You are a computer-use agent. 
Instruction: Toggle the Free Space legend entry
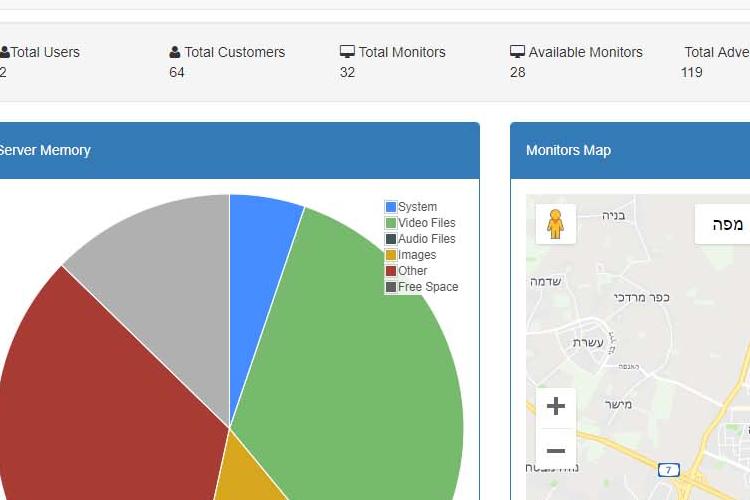click(x=428, y=287)
